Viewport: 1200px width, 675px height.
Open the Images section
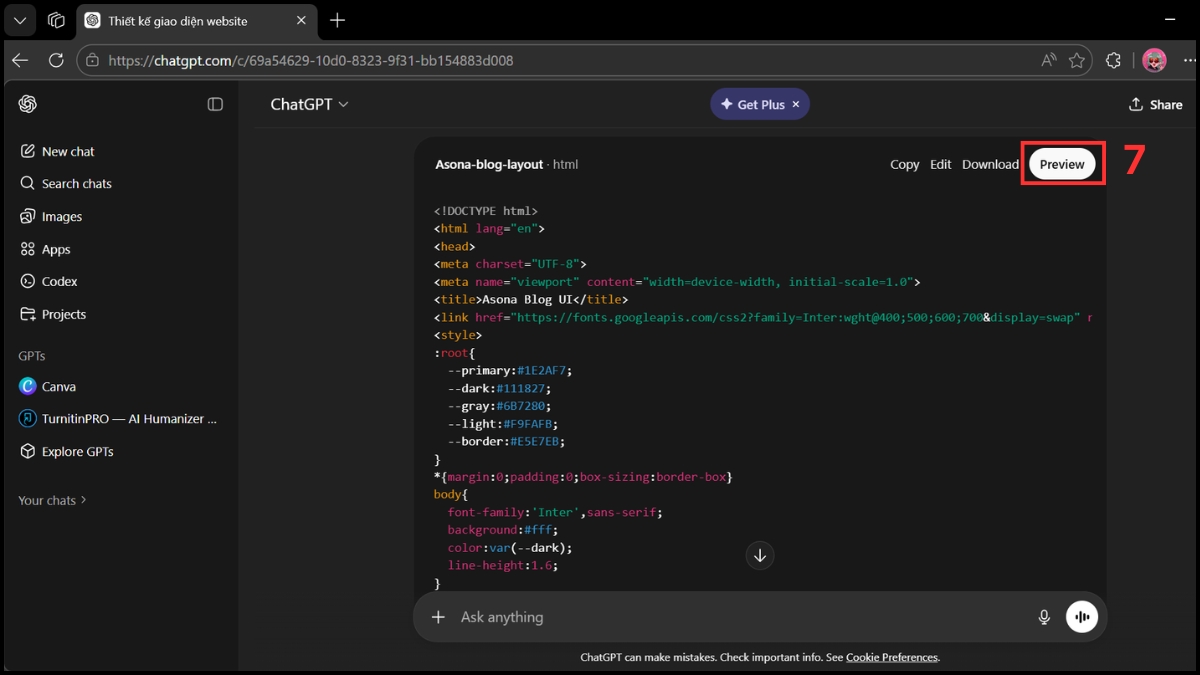[60, 216]
